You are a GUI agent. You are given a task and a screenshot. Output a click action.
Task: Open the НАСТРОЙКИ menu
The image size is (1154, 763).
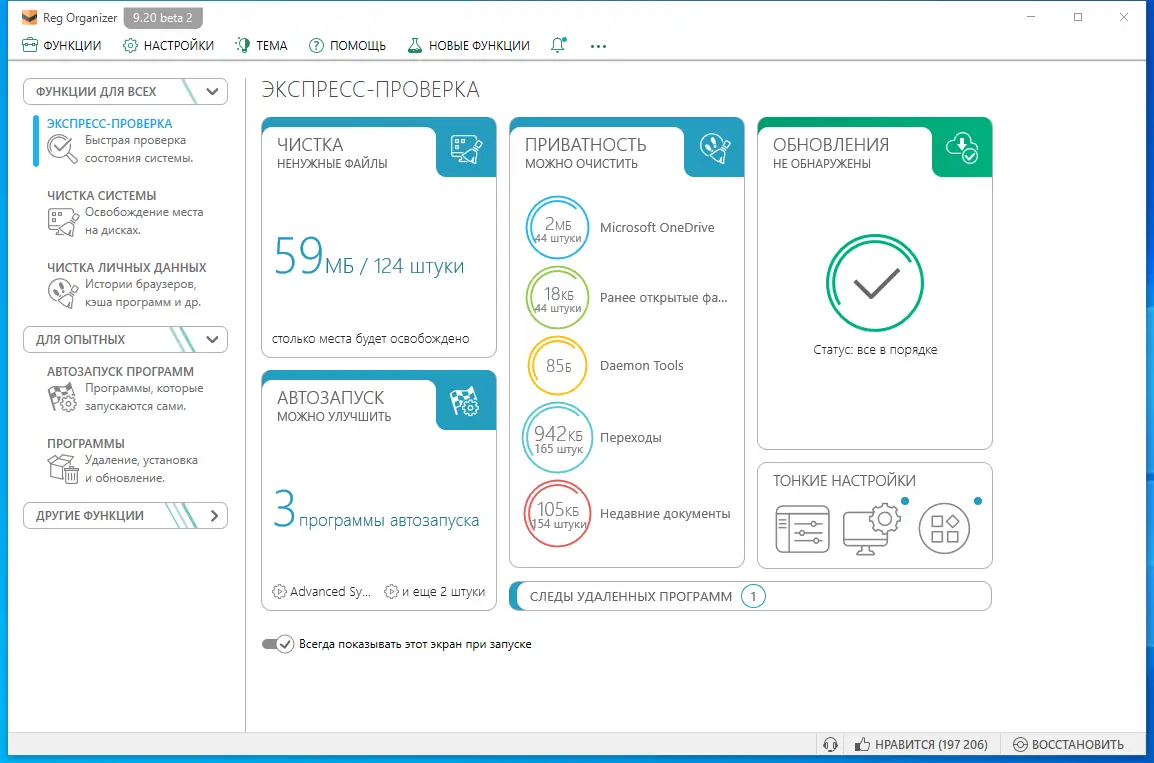169,46
